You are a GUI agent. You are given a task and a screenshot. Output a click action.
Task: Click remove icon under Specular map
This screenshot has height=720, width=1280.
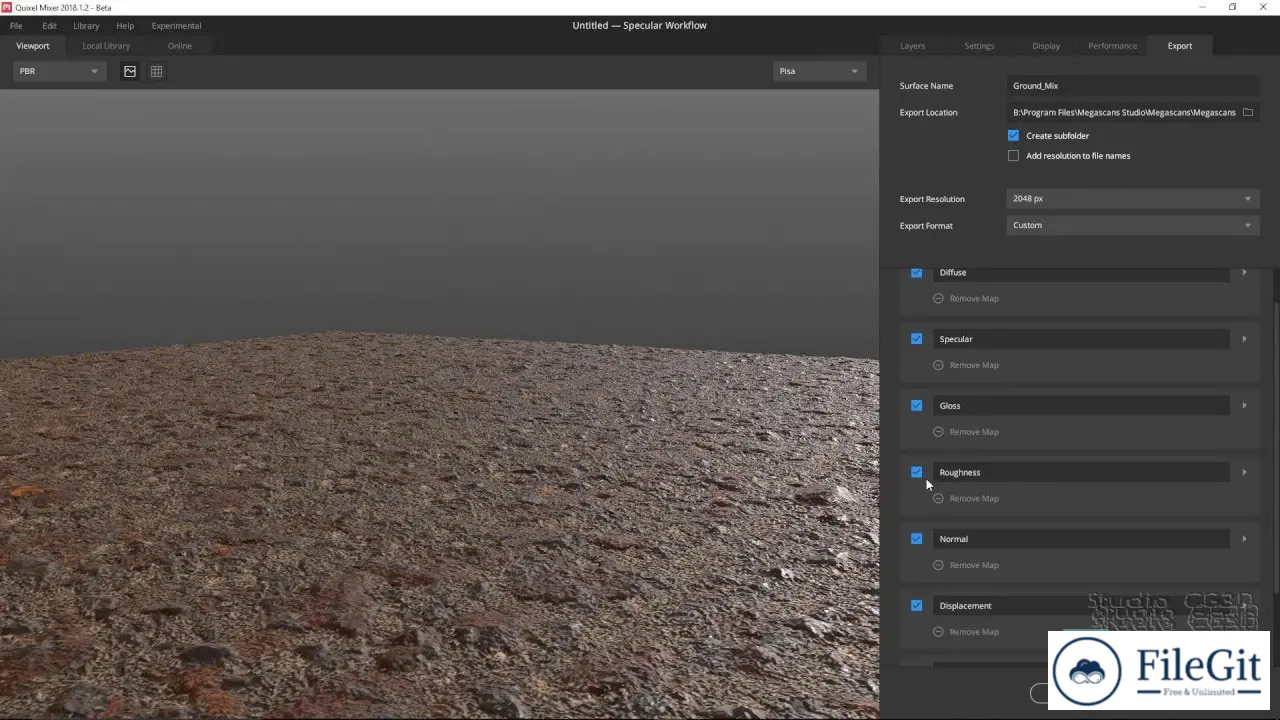[x=938, y=365]
